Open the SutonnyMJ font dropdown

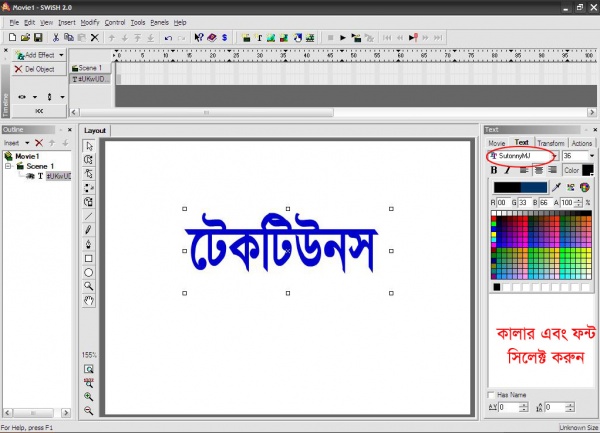tap(554, 156)
